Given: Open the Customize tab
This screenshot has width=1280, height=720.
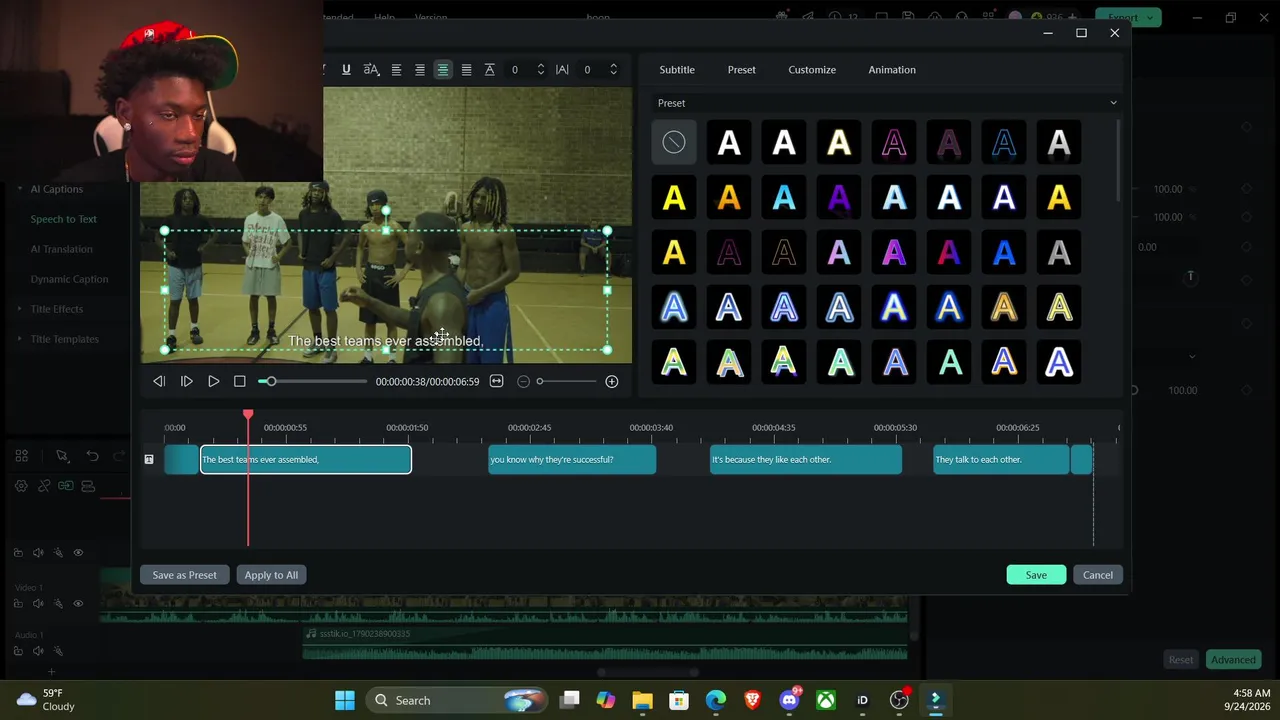Looking at the screenshot, I should point(812,70).
